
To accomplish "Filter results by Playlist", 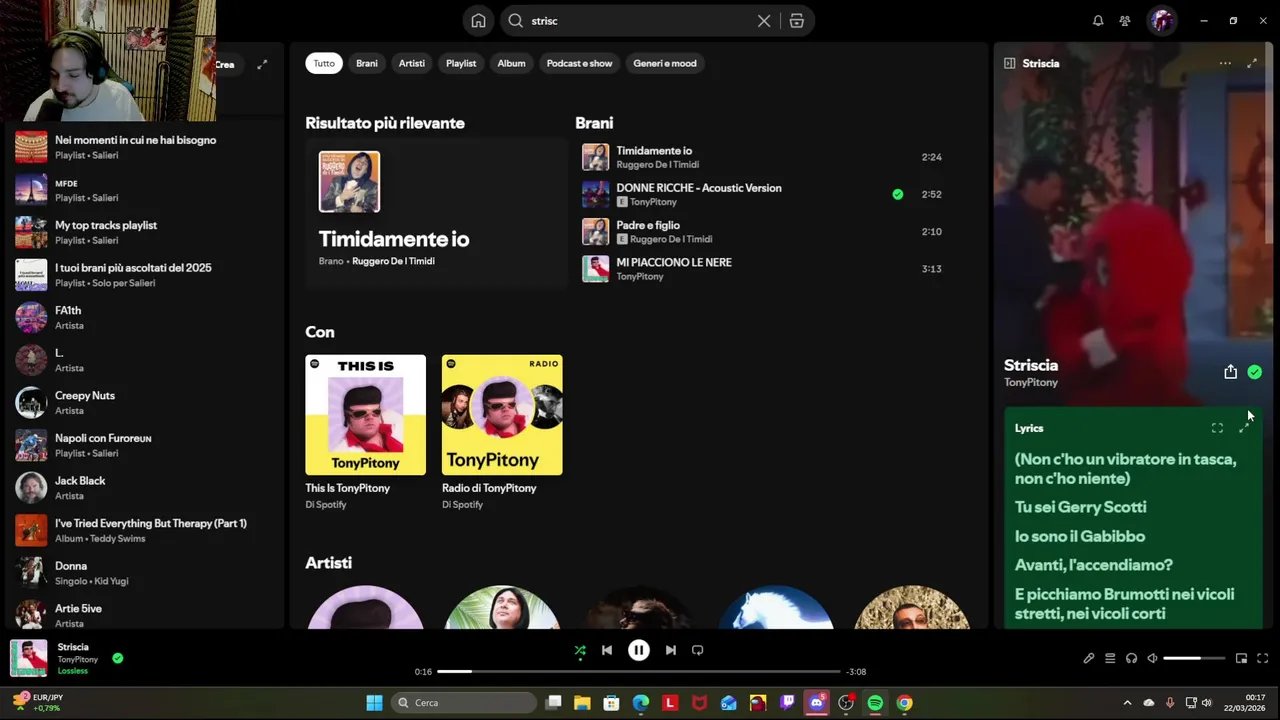I will tap(461, 63).
